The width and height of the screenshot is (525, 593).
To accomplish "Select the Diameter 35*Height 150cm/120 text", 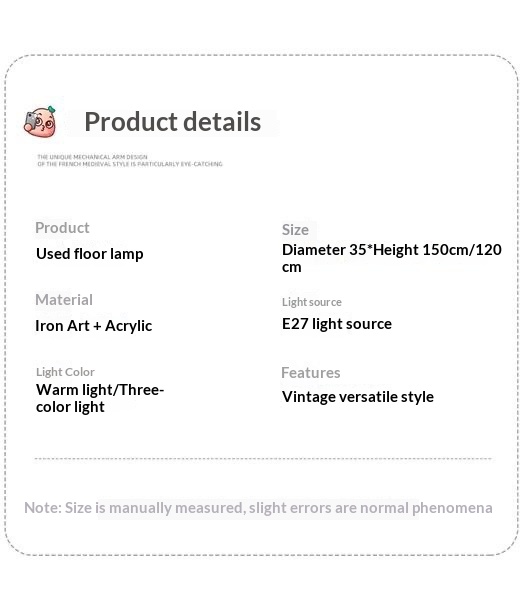I will click(392, 250).
